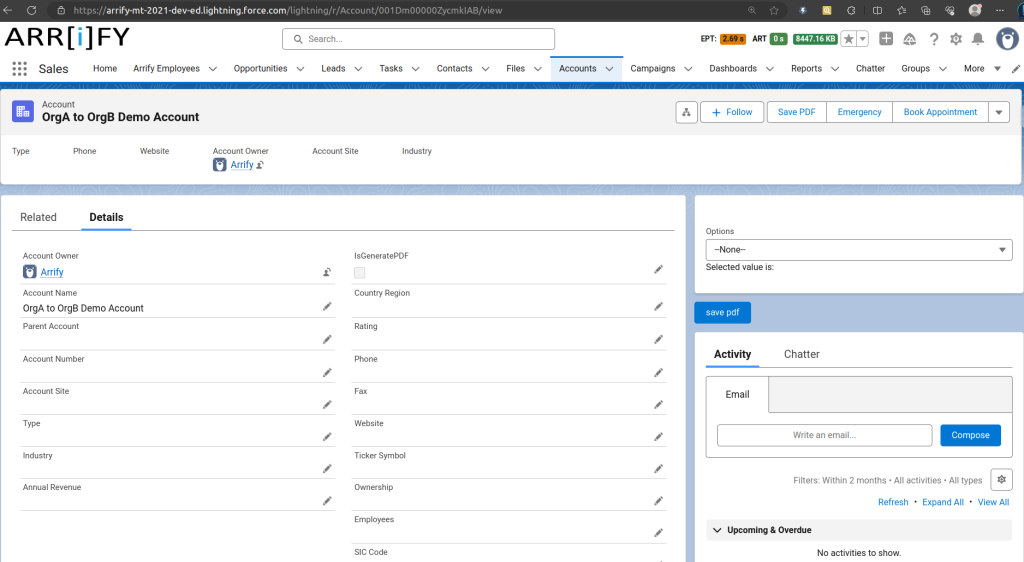Edit the IsGeneratePDF field pencil

click(x=658, y=270)
